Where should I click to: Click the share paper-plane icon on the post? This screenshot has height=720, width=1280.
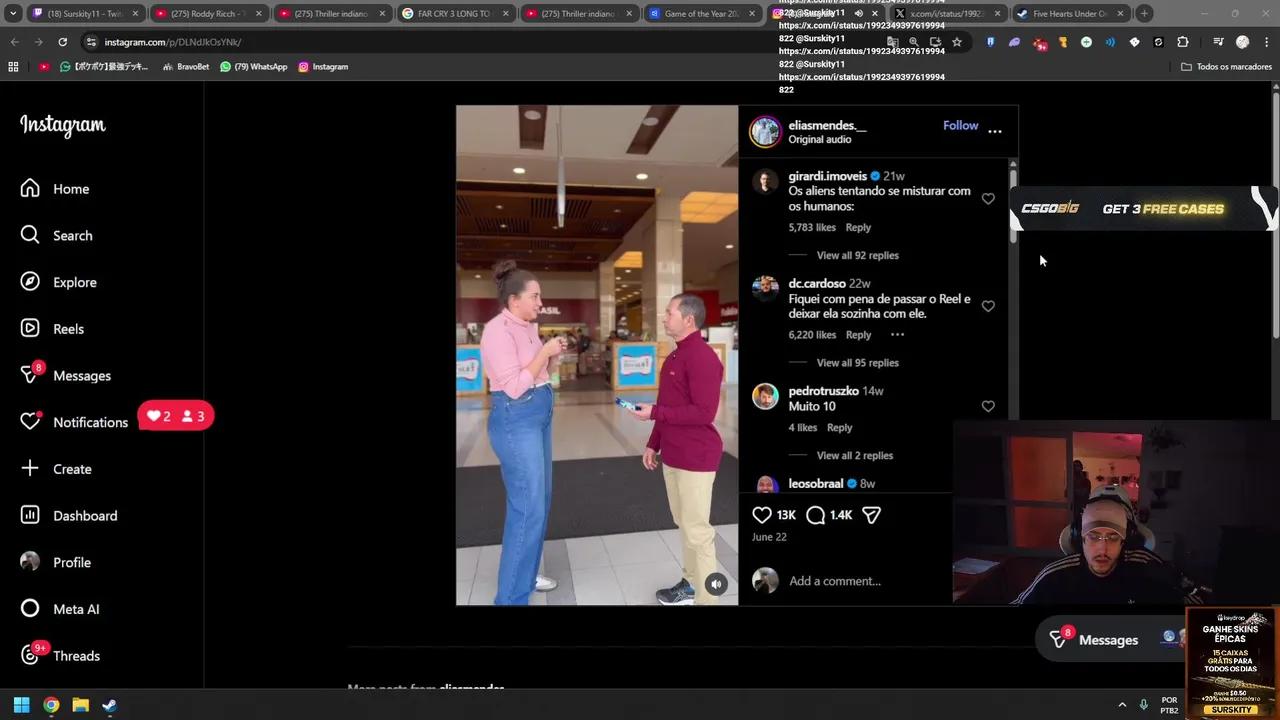[871, 515]
